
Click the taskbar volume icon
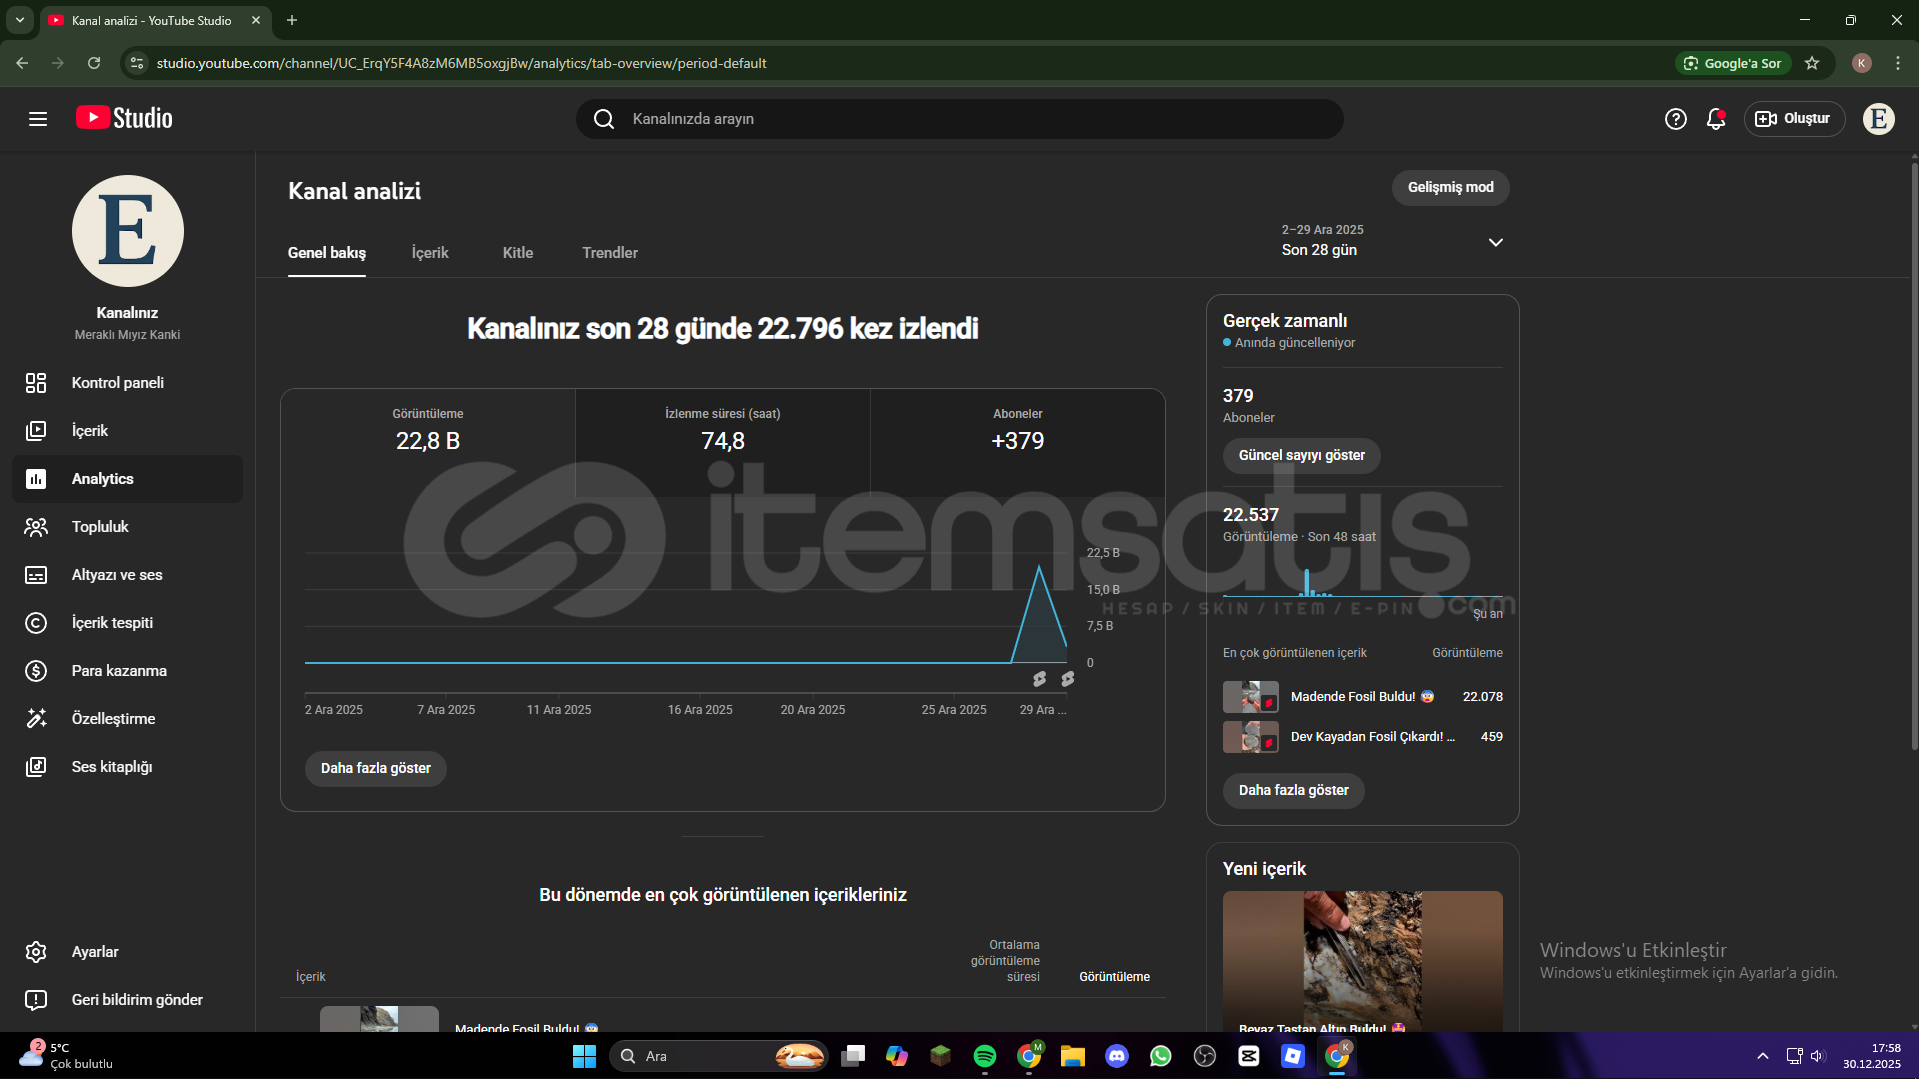tap(1817, 1056)
